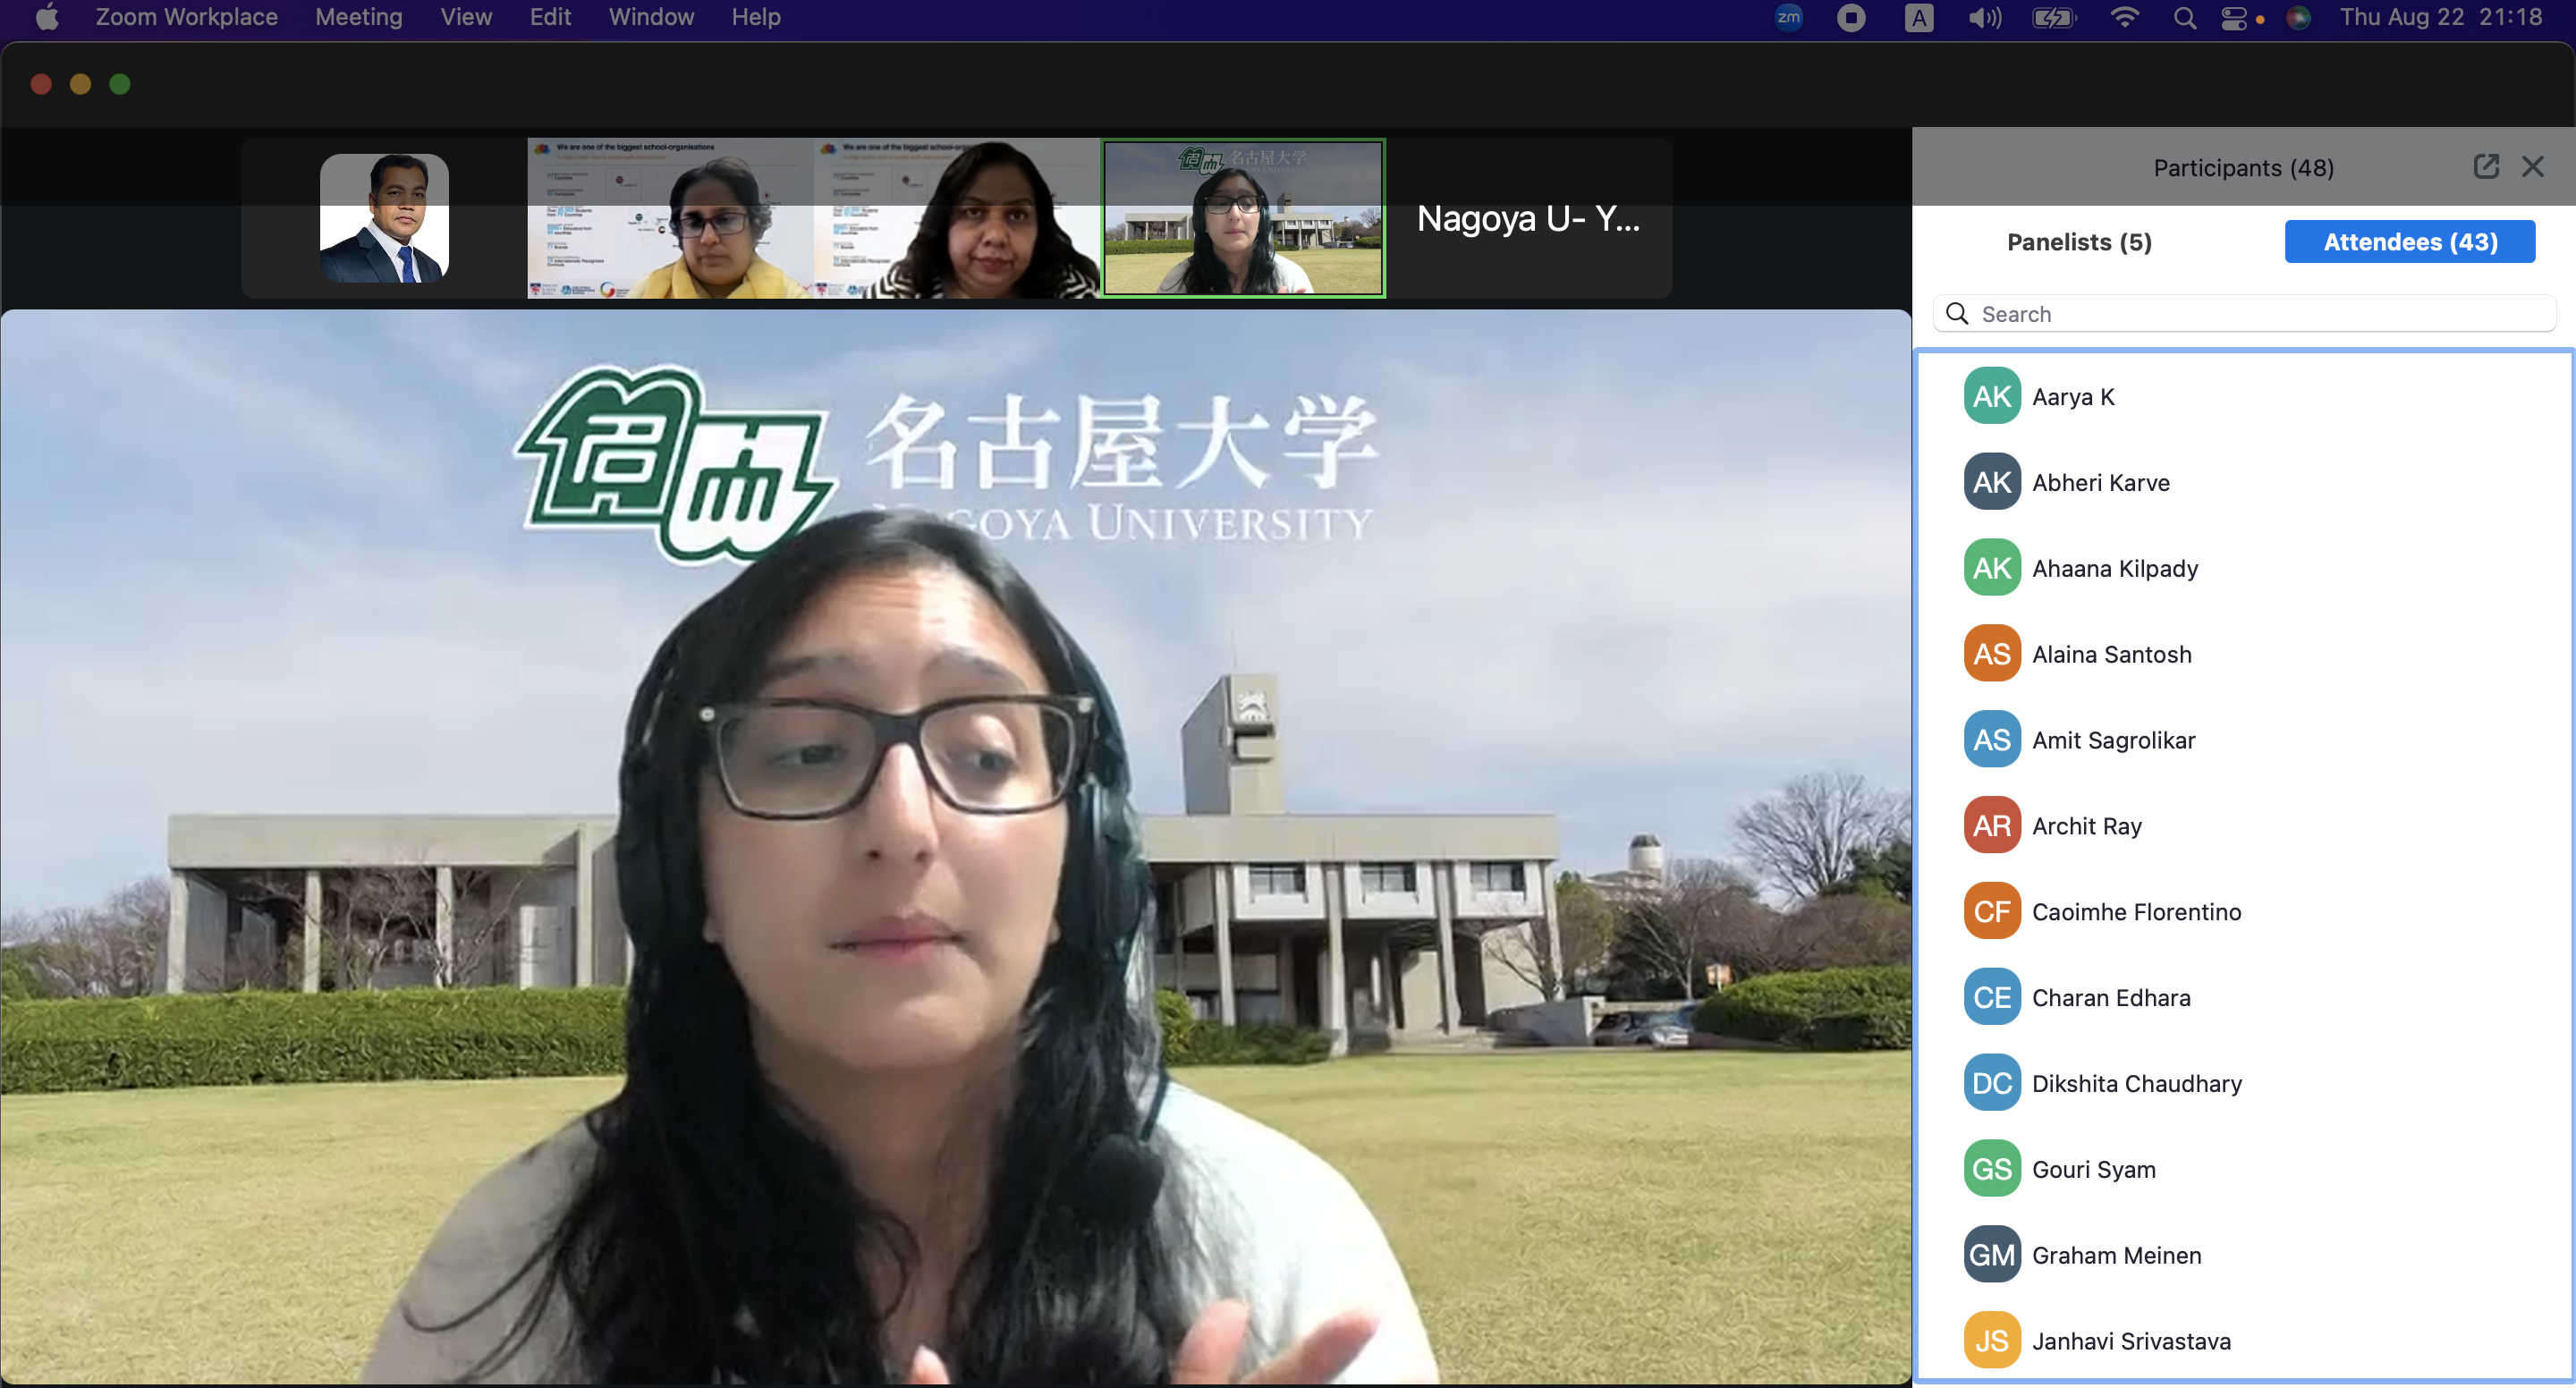Open the View menu
This screenshot has width=2576, height=1388.
(x=466, y=17)
